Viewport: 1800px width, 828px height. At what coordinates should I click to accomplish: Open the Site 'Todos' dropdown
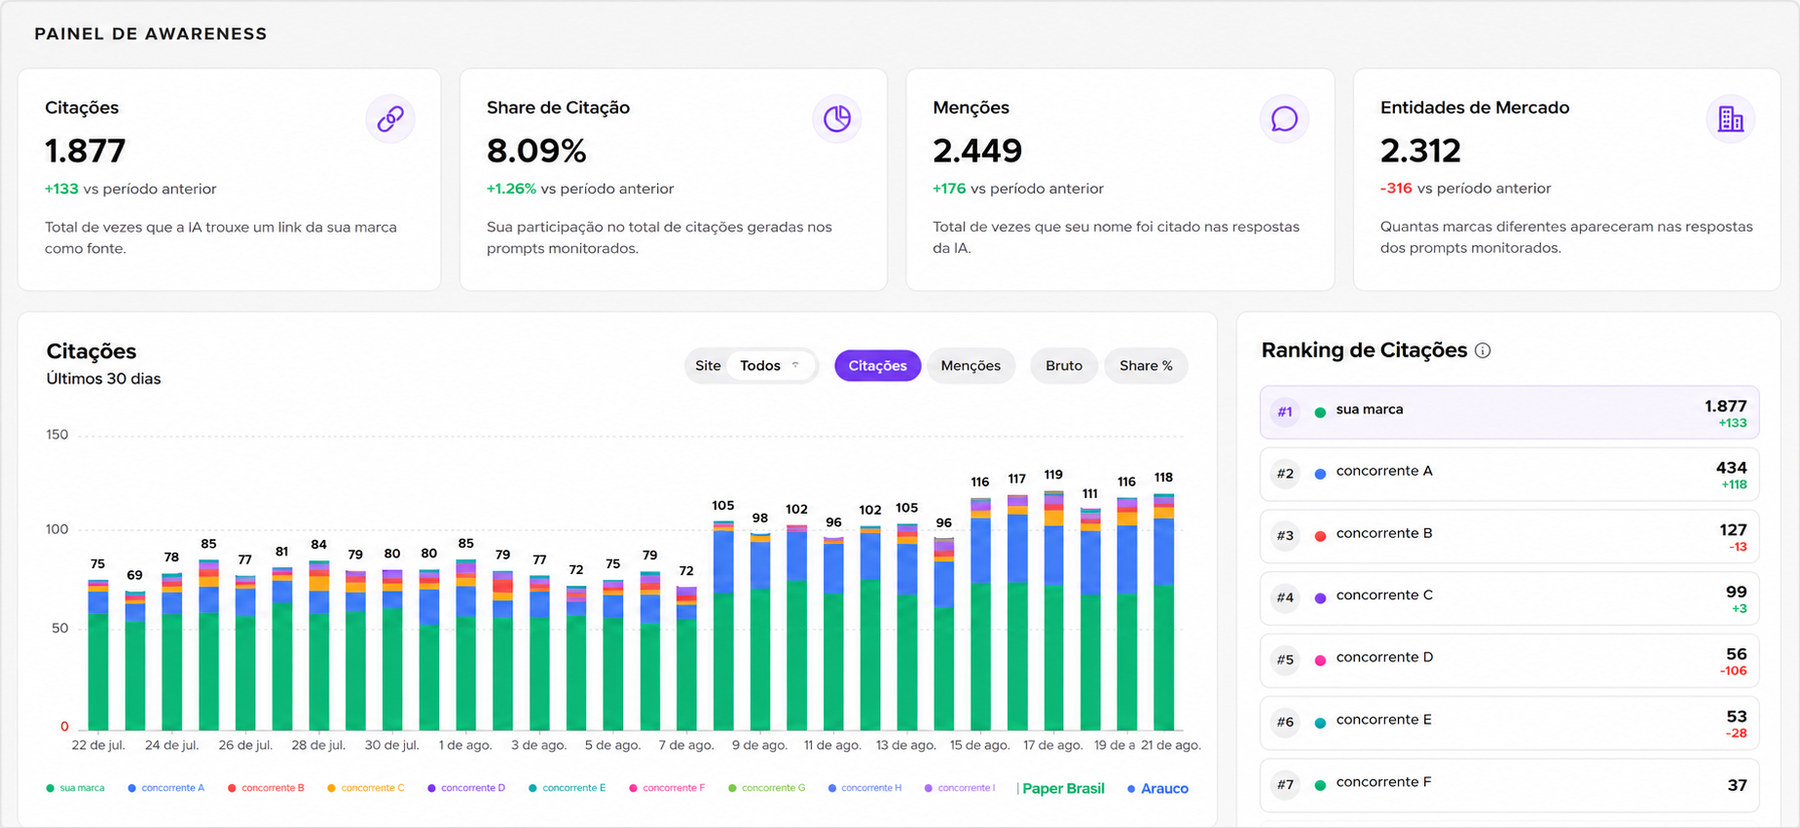770,366
